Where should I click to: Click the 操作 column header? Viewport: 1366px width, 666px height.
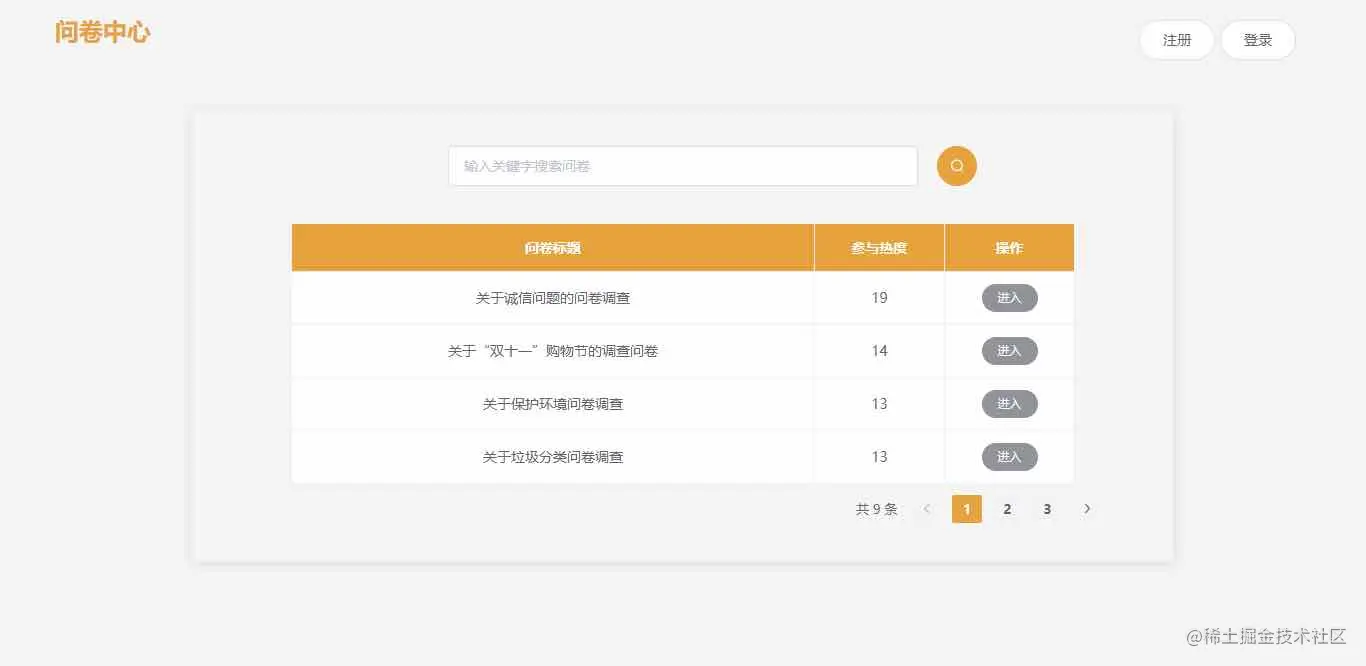1009,248
